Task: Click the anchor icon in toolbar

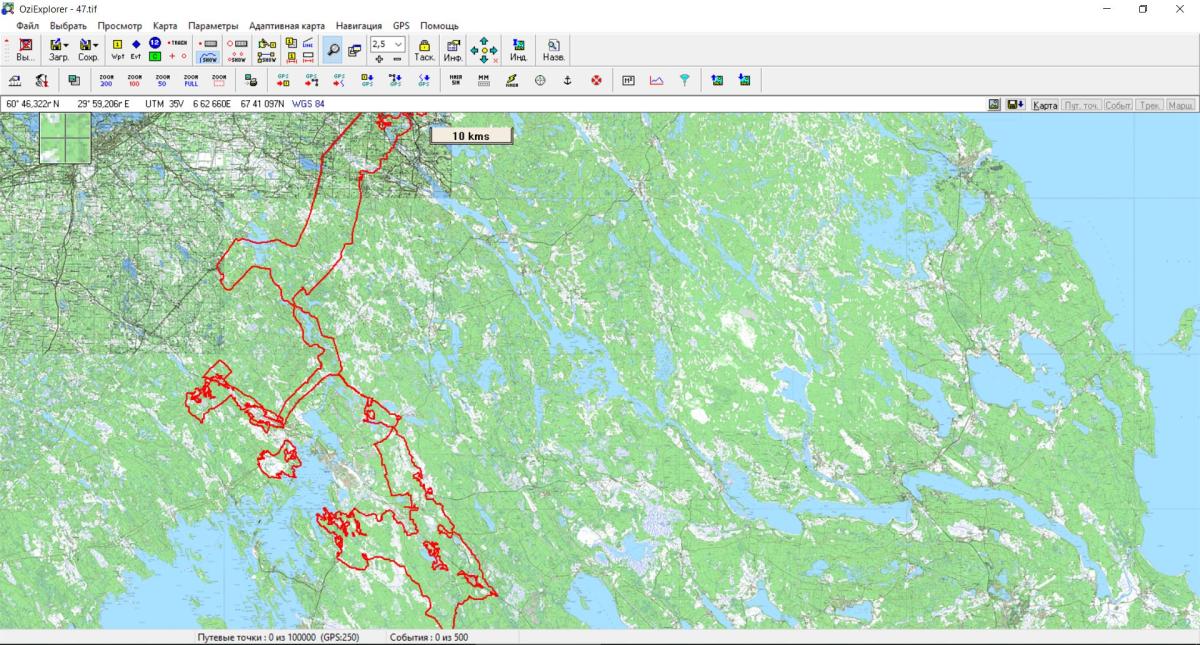Action: 568,80
